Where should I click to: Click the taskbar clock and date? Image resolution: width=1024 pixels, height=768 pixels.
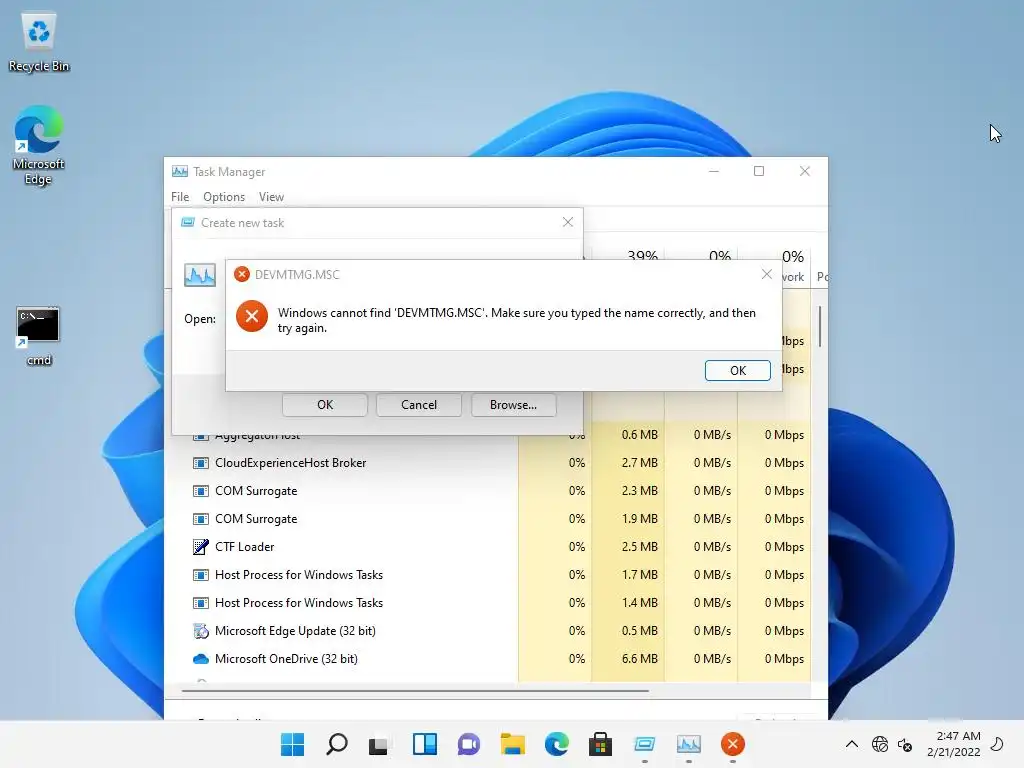pyautogui.click(x=953, y=744)
